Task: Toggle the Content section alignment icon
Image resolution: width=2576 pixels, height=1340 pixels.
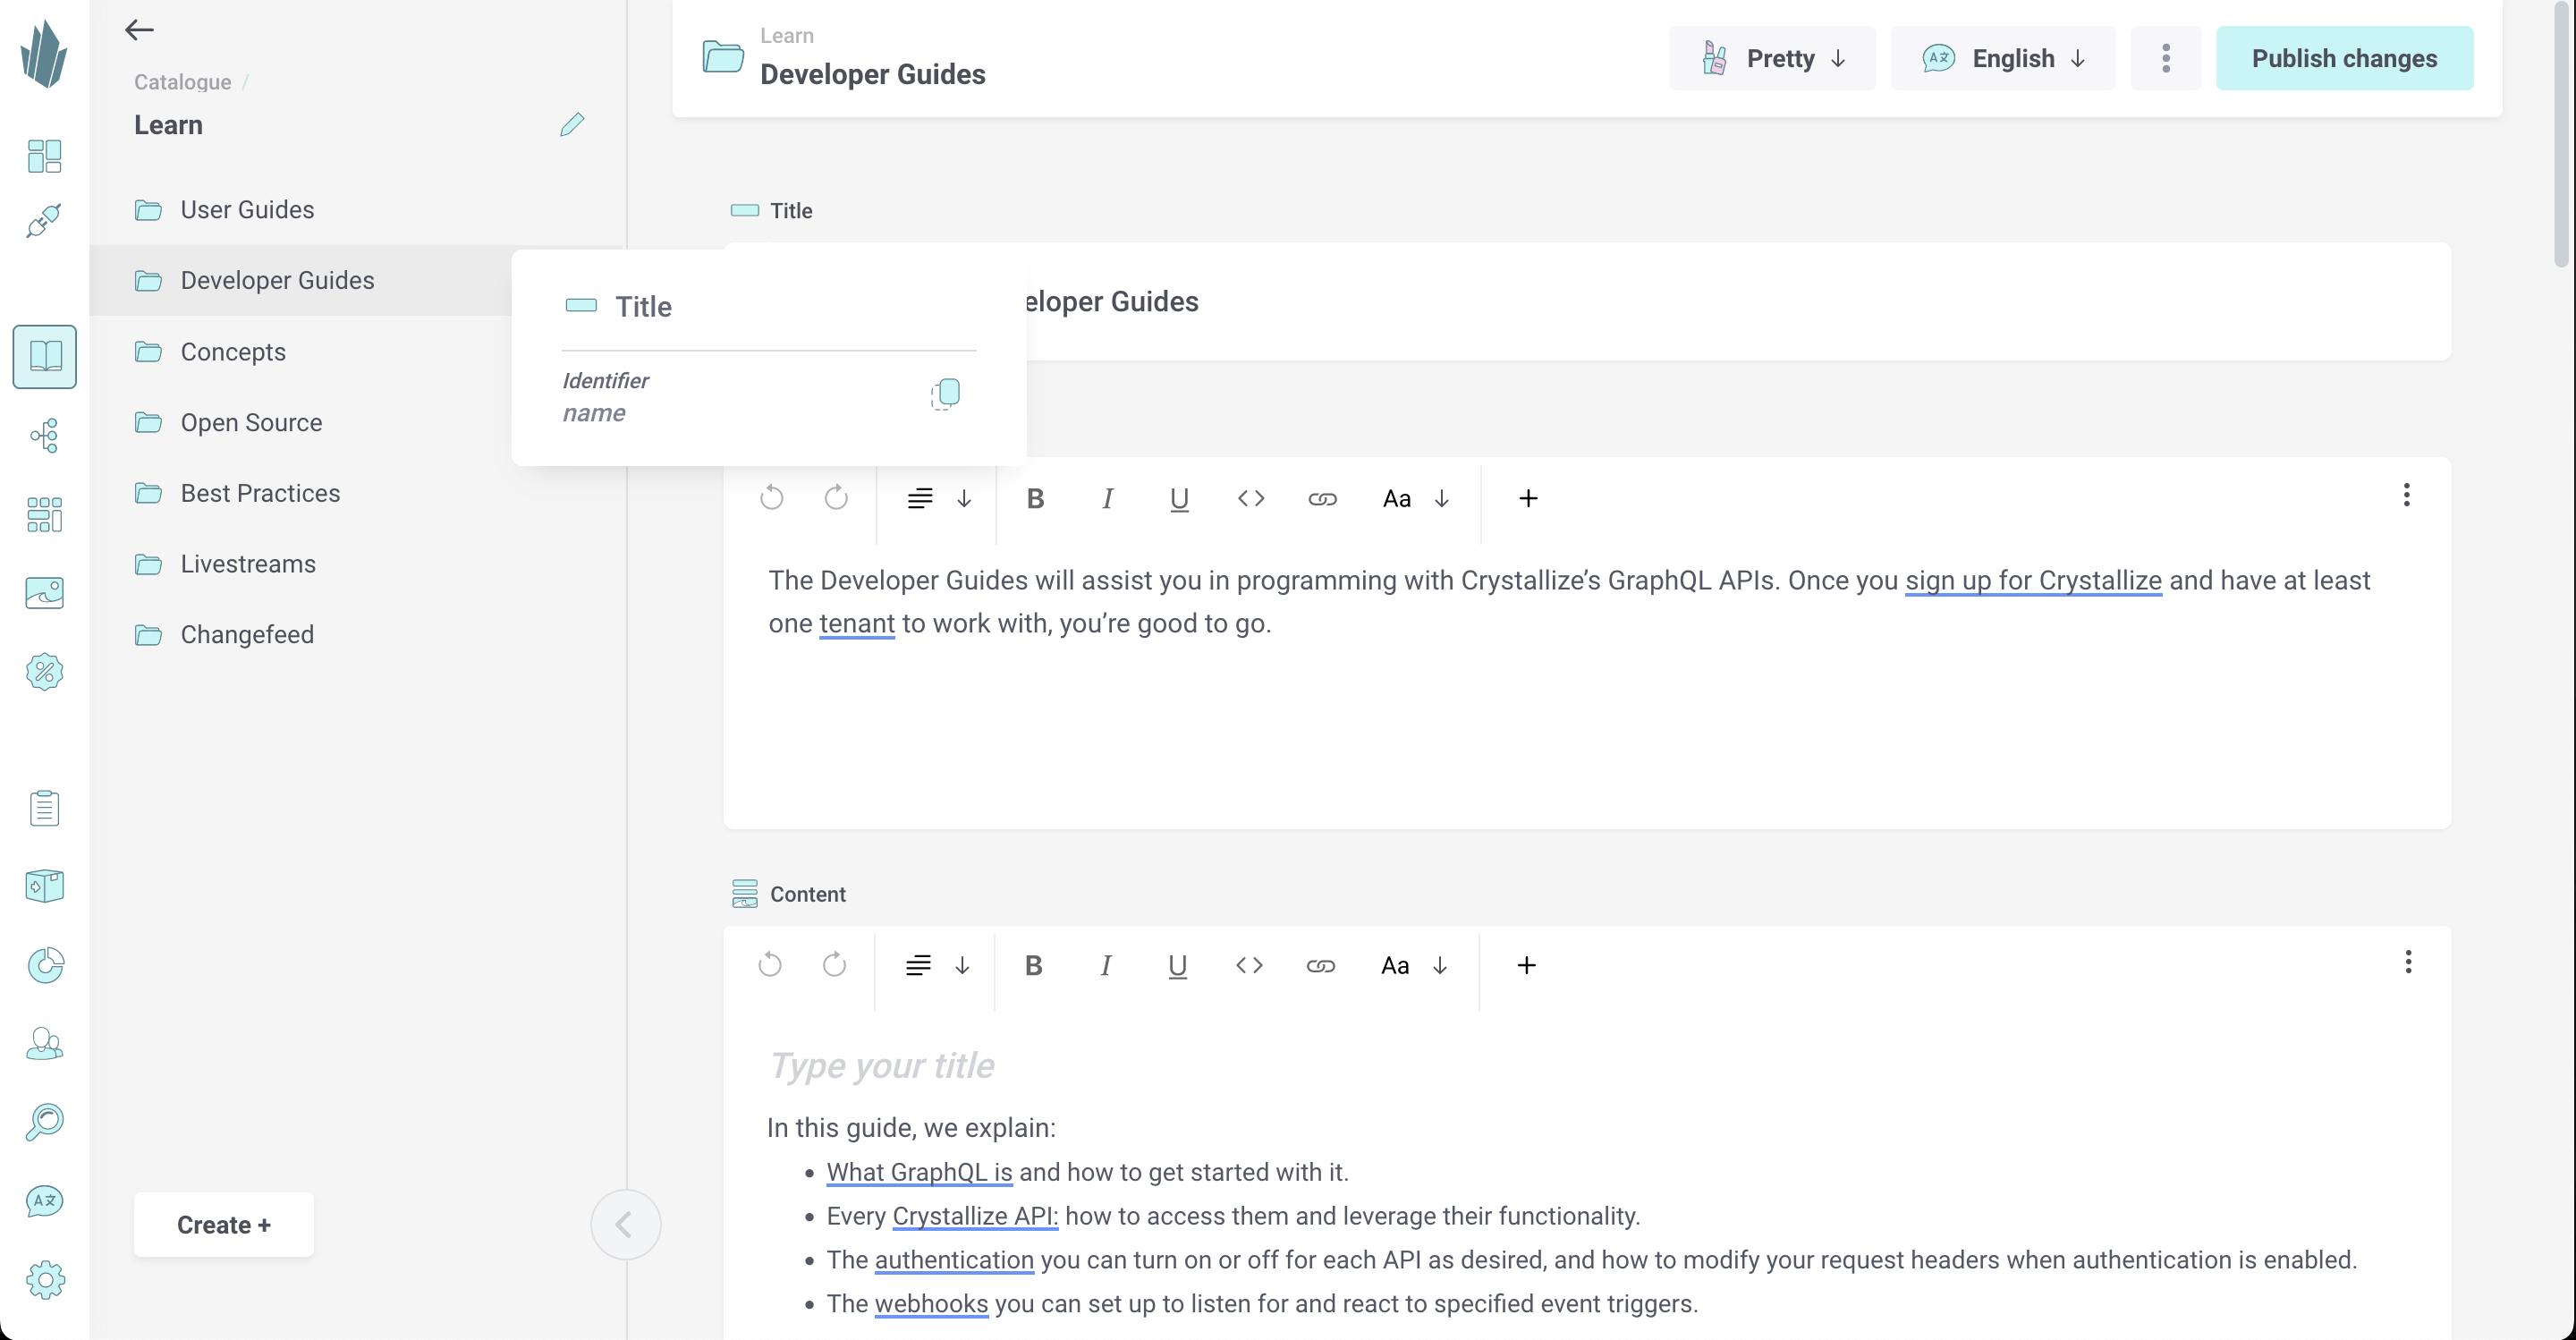Action: 919,965
